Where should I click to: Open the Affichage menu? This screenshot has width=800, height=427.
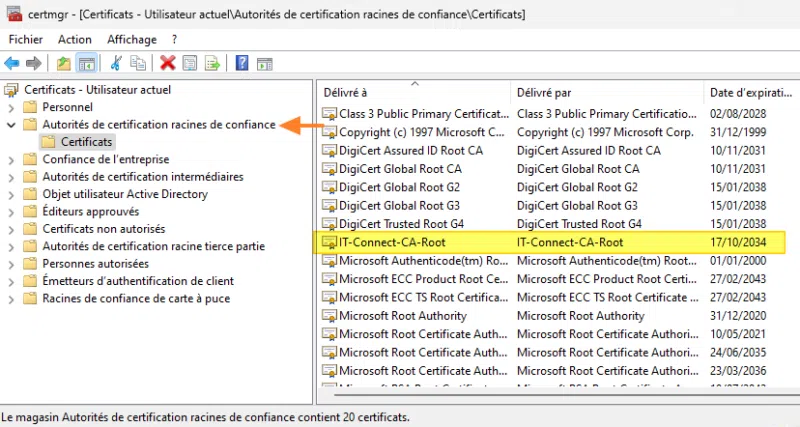pos(132,39)
